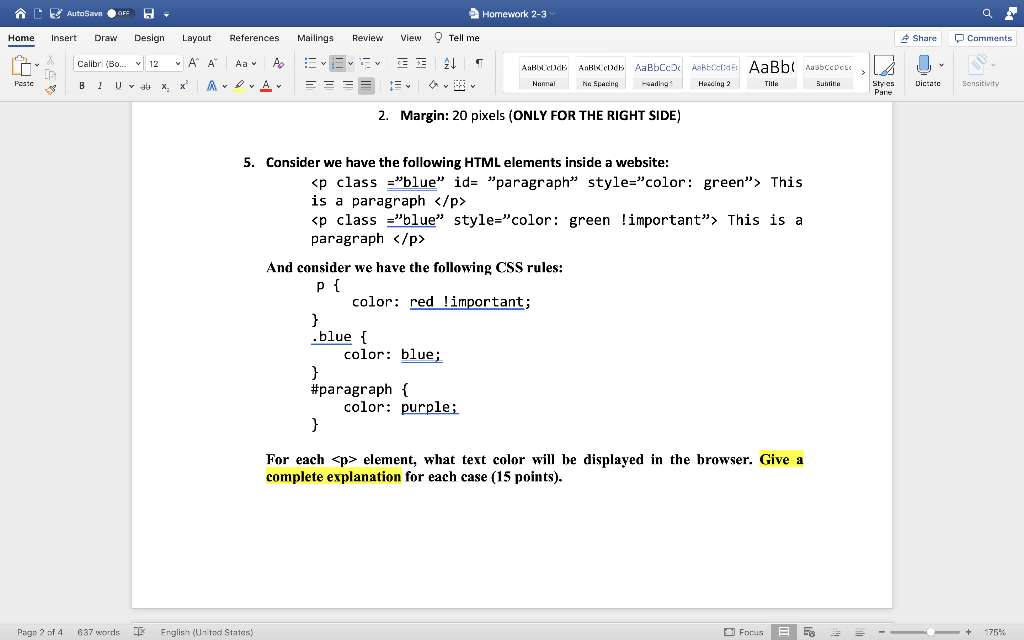Screen dimensions: 1024x640
Task: Open the Styles Pane
Action: 884,70
